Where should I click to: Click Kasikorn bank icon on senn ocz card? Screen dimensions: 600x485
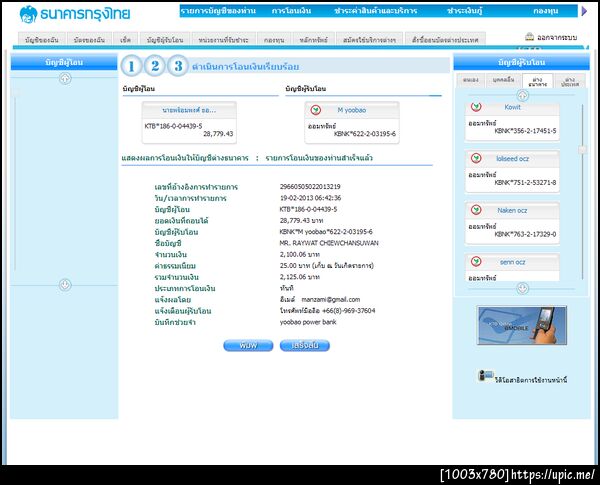tap(476, 261)
